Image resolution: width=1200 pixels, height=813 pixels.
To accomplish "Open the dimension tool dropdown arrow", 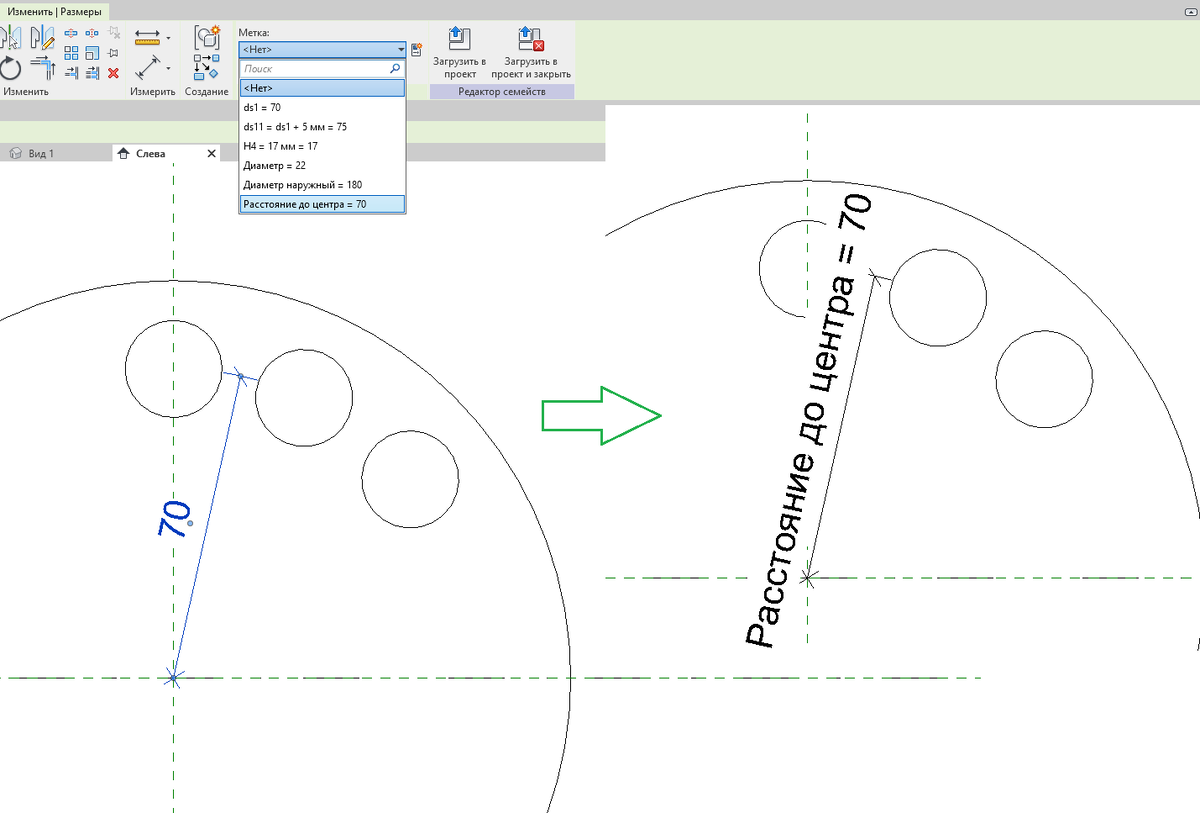I will click(168, 68).
